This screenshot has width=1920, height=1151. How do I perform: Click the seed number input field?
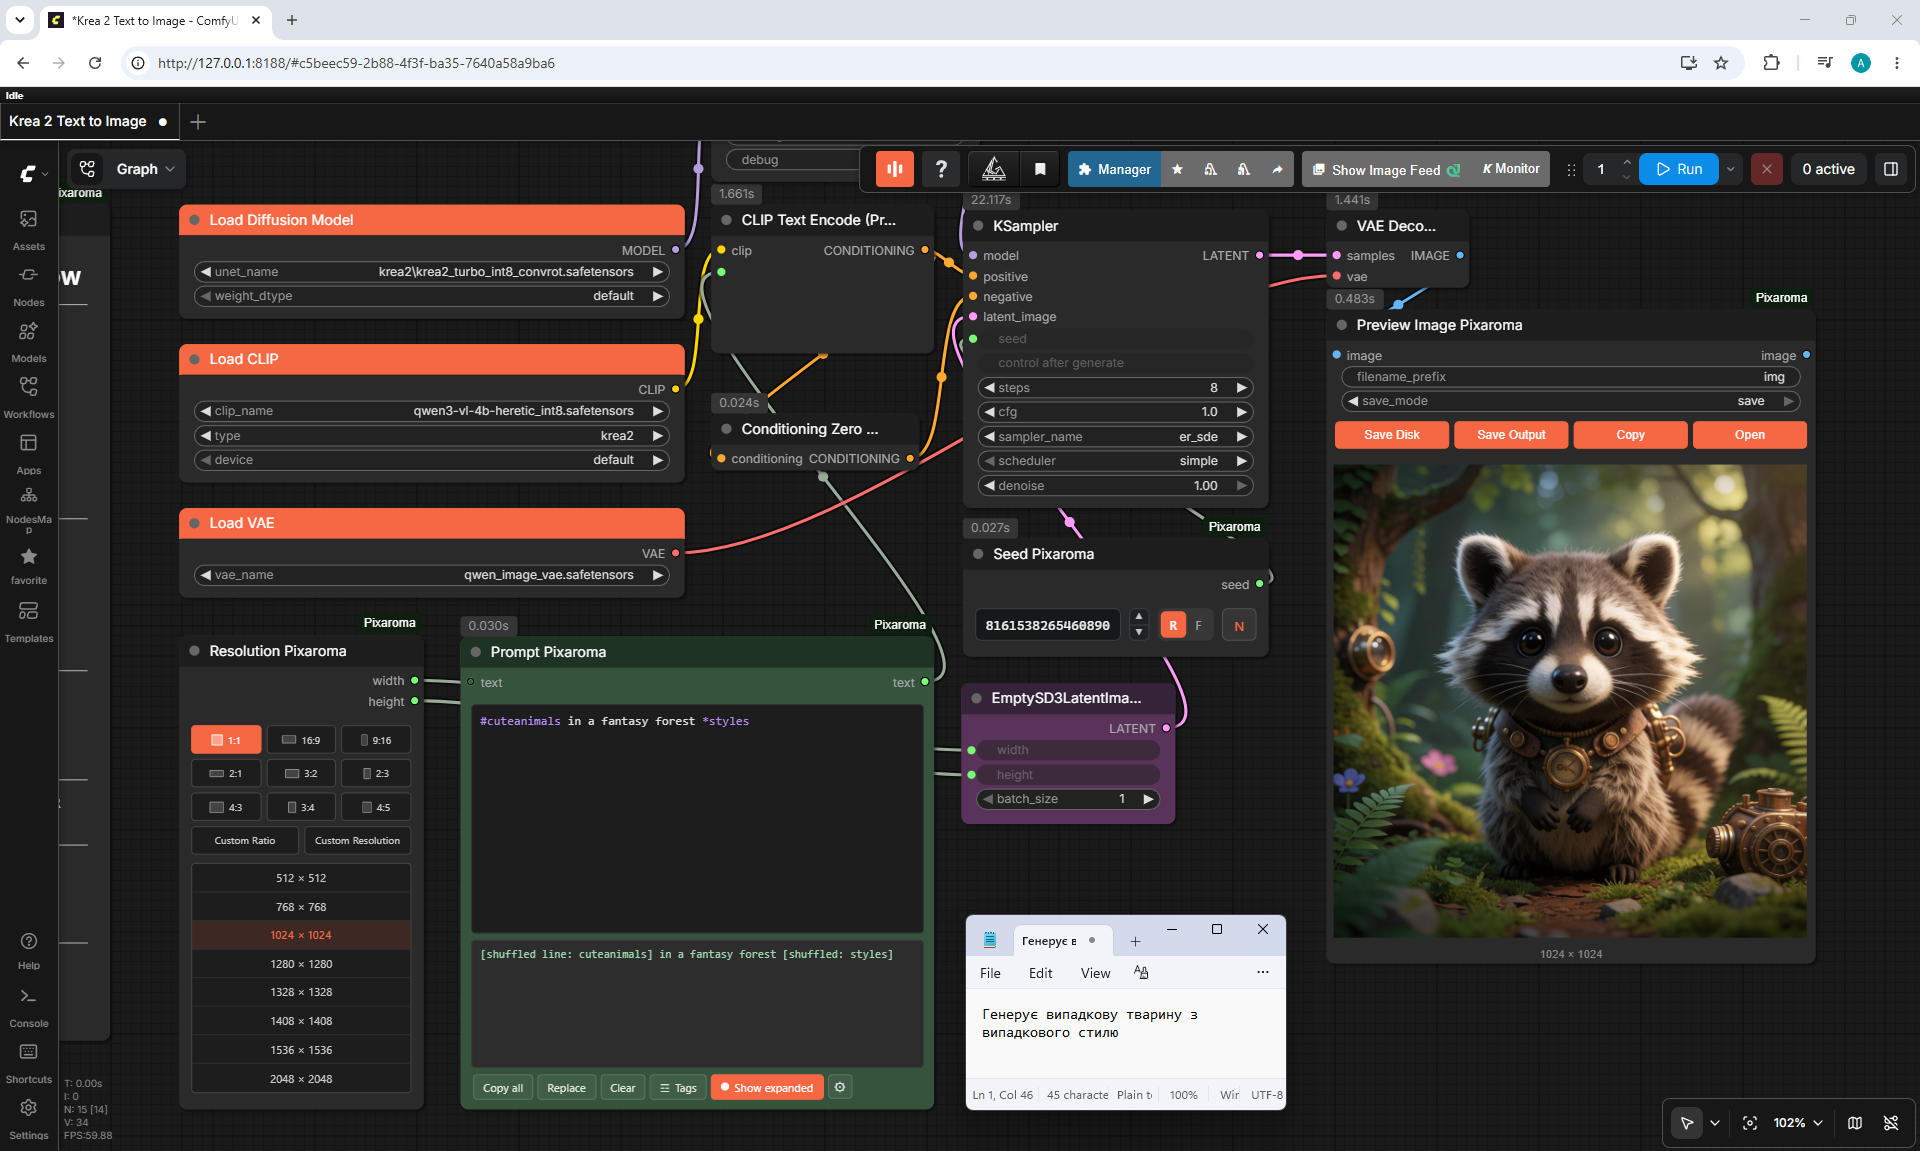click(1047, 625)
